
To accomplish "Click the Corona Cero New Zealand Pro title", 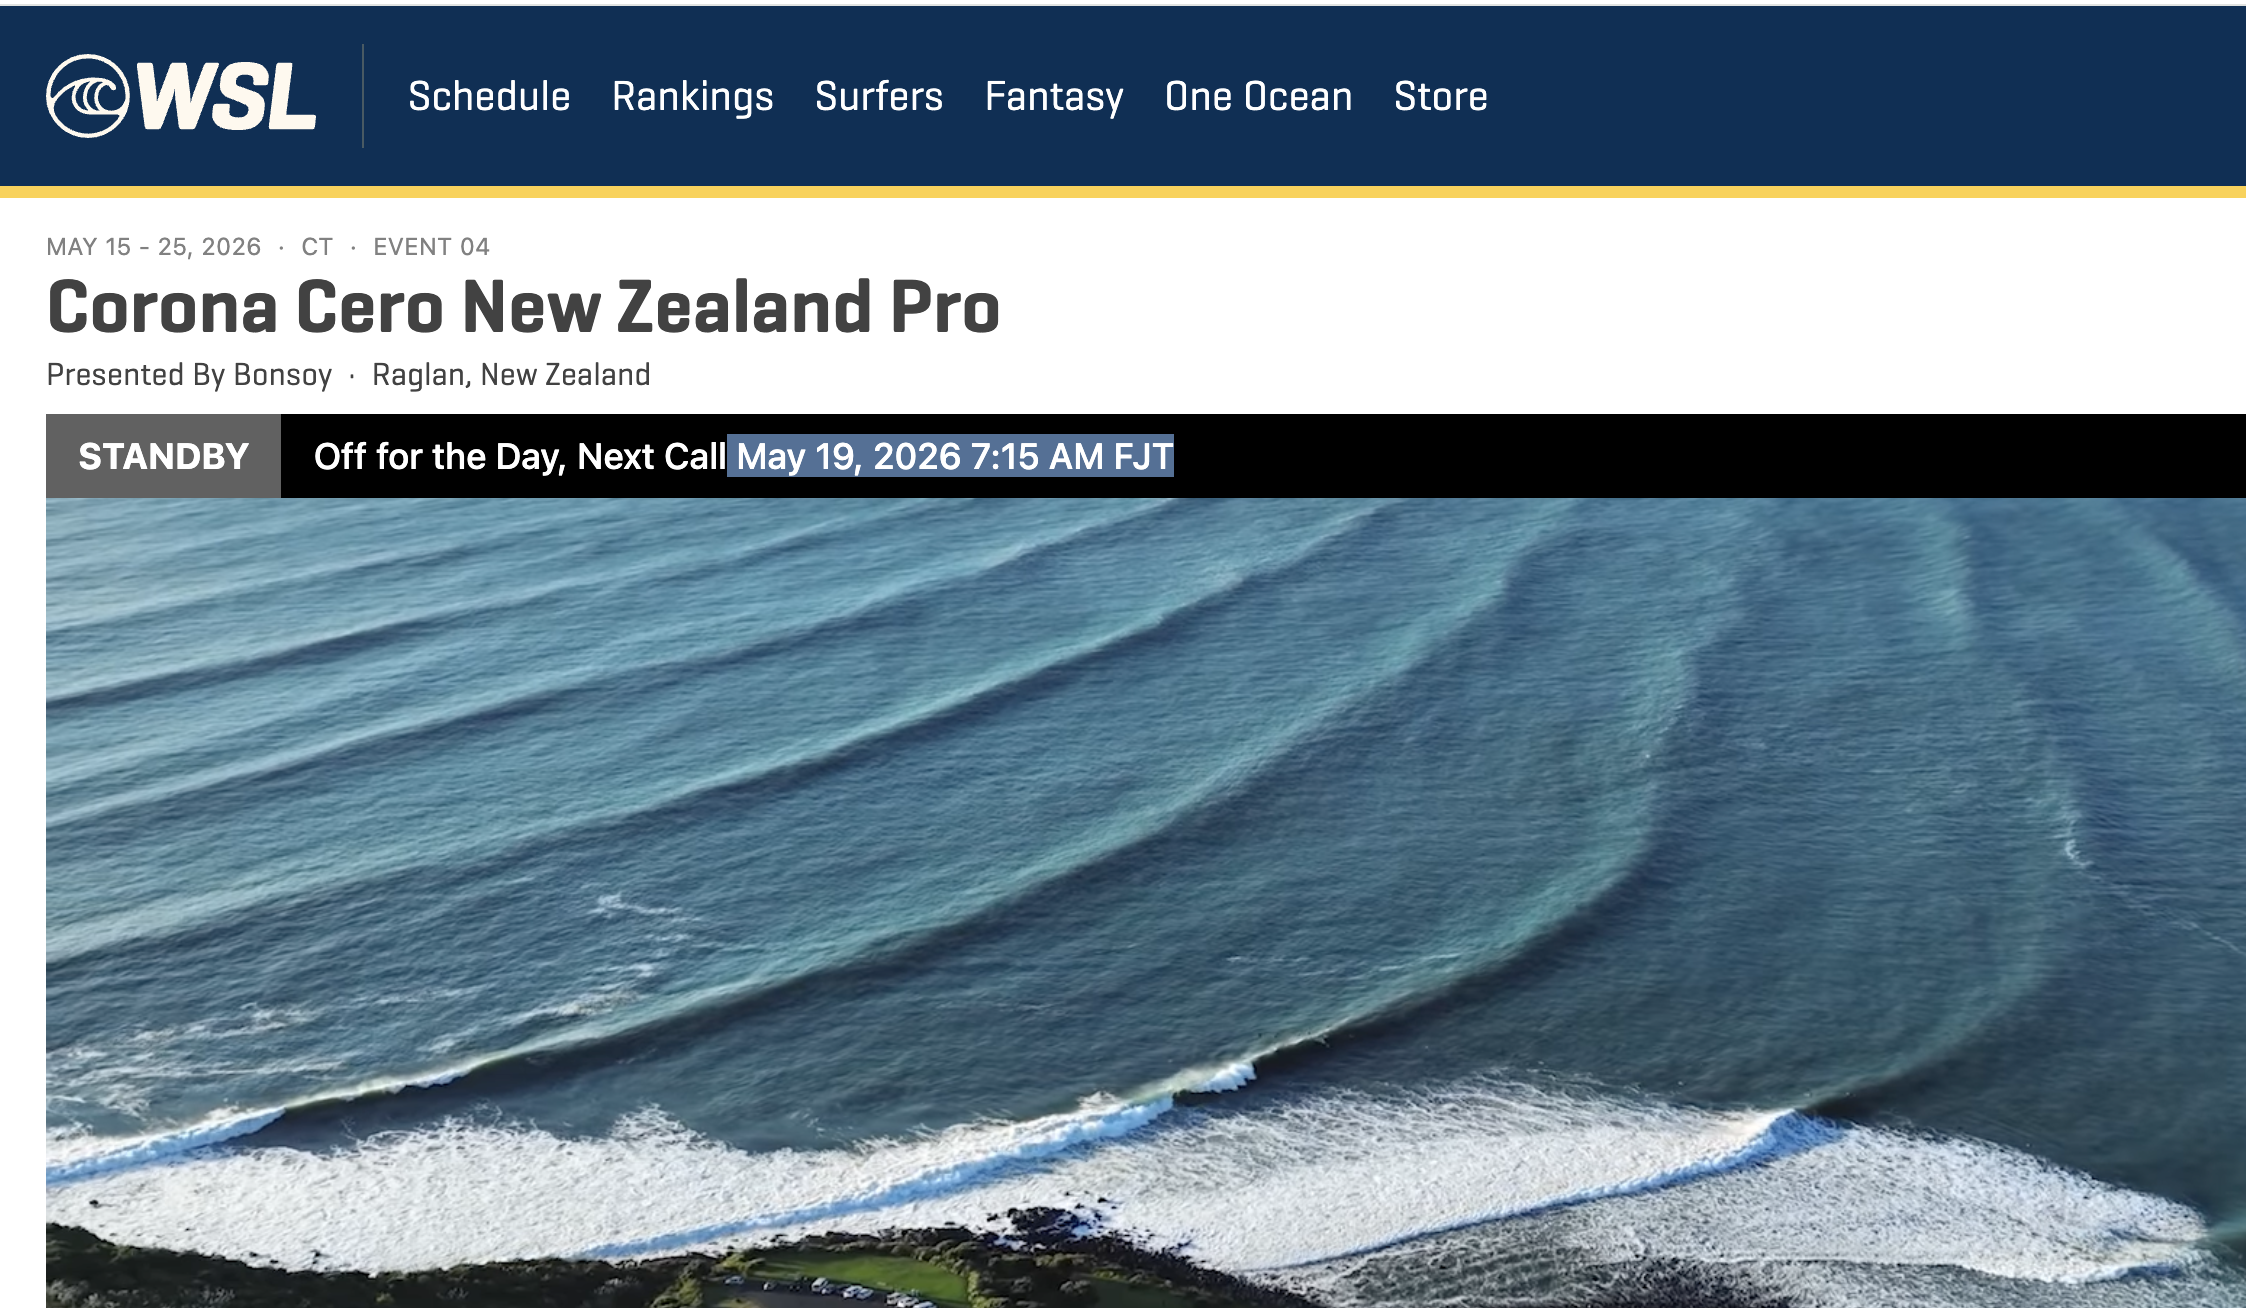I will [523, 306].
